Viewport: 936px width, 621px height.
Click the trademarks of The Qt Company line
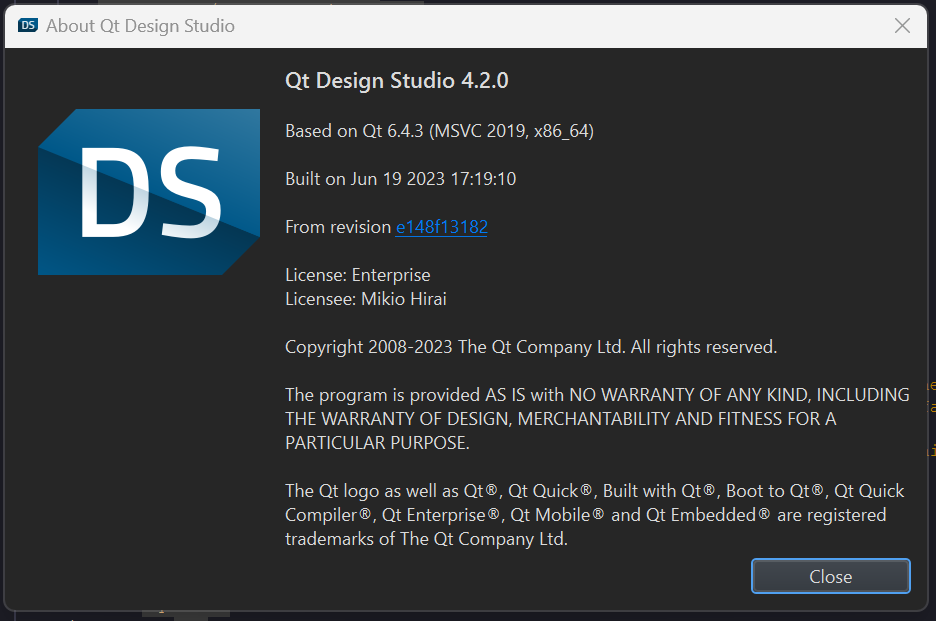coord(426,539)
